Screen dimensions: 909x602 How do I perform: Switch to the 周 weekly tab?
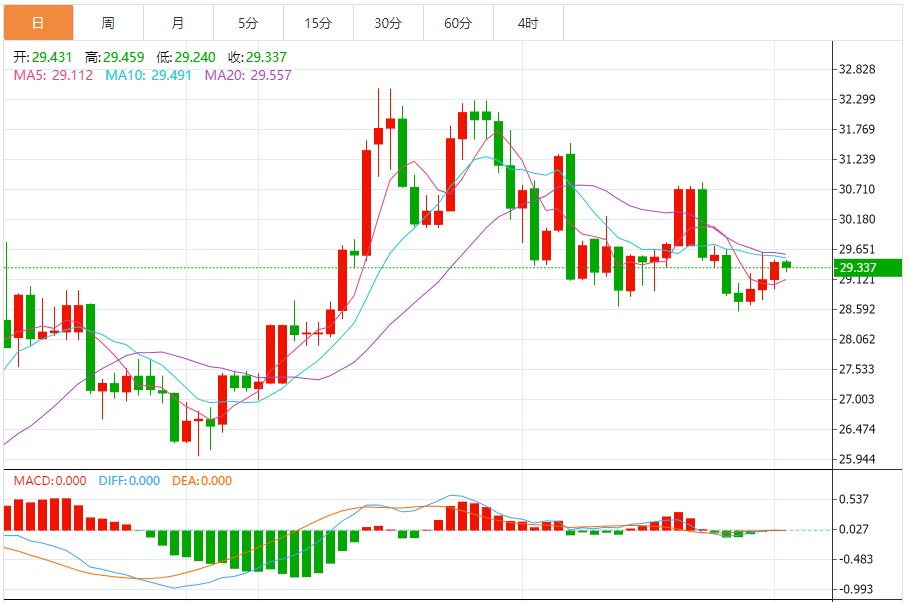[108, 23]
